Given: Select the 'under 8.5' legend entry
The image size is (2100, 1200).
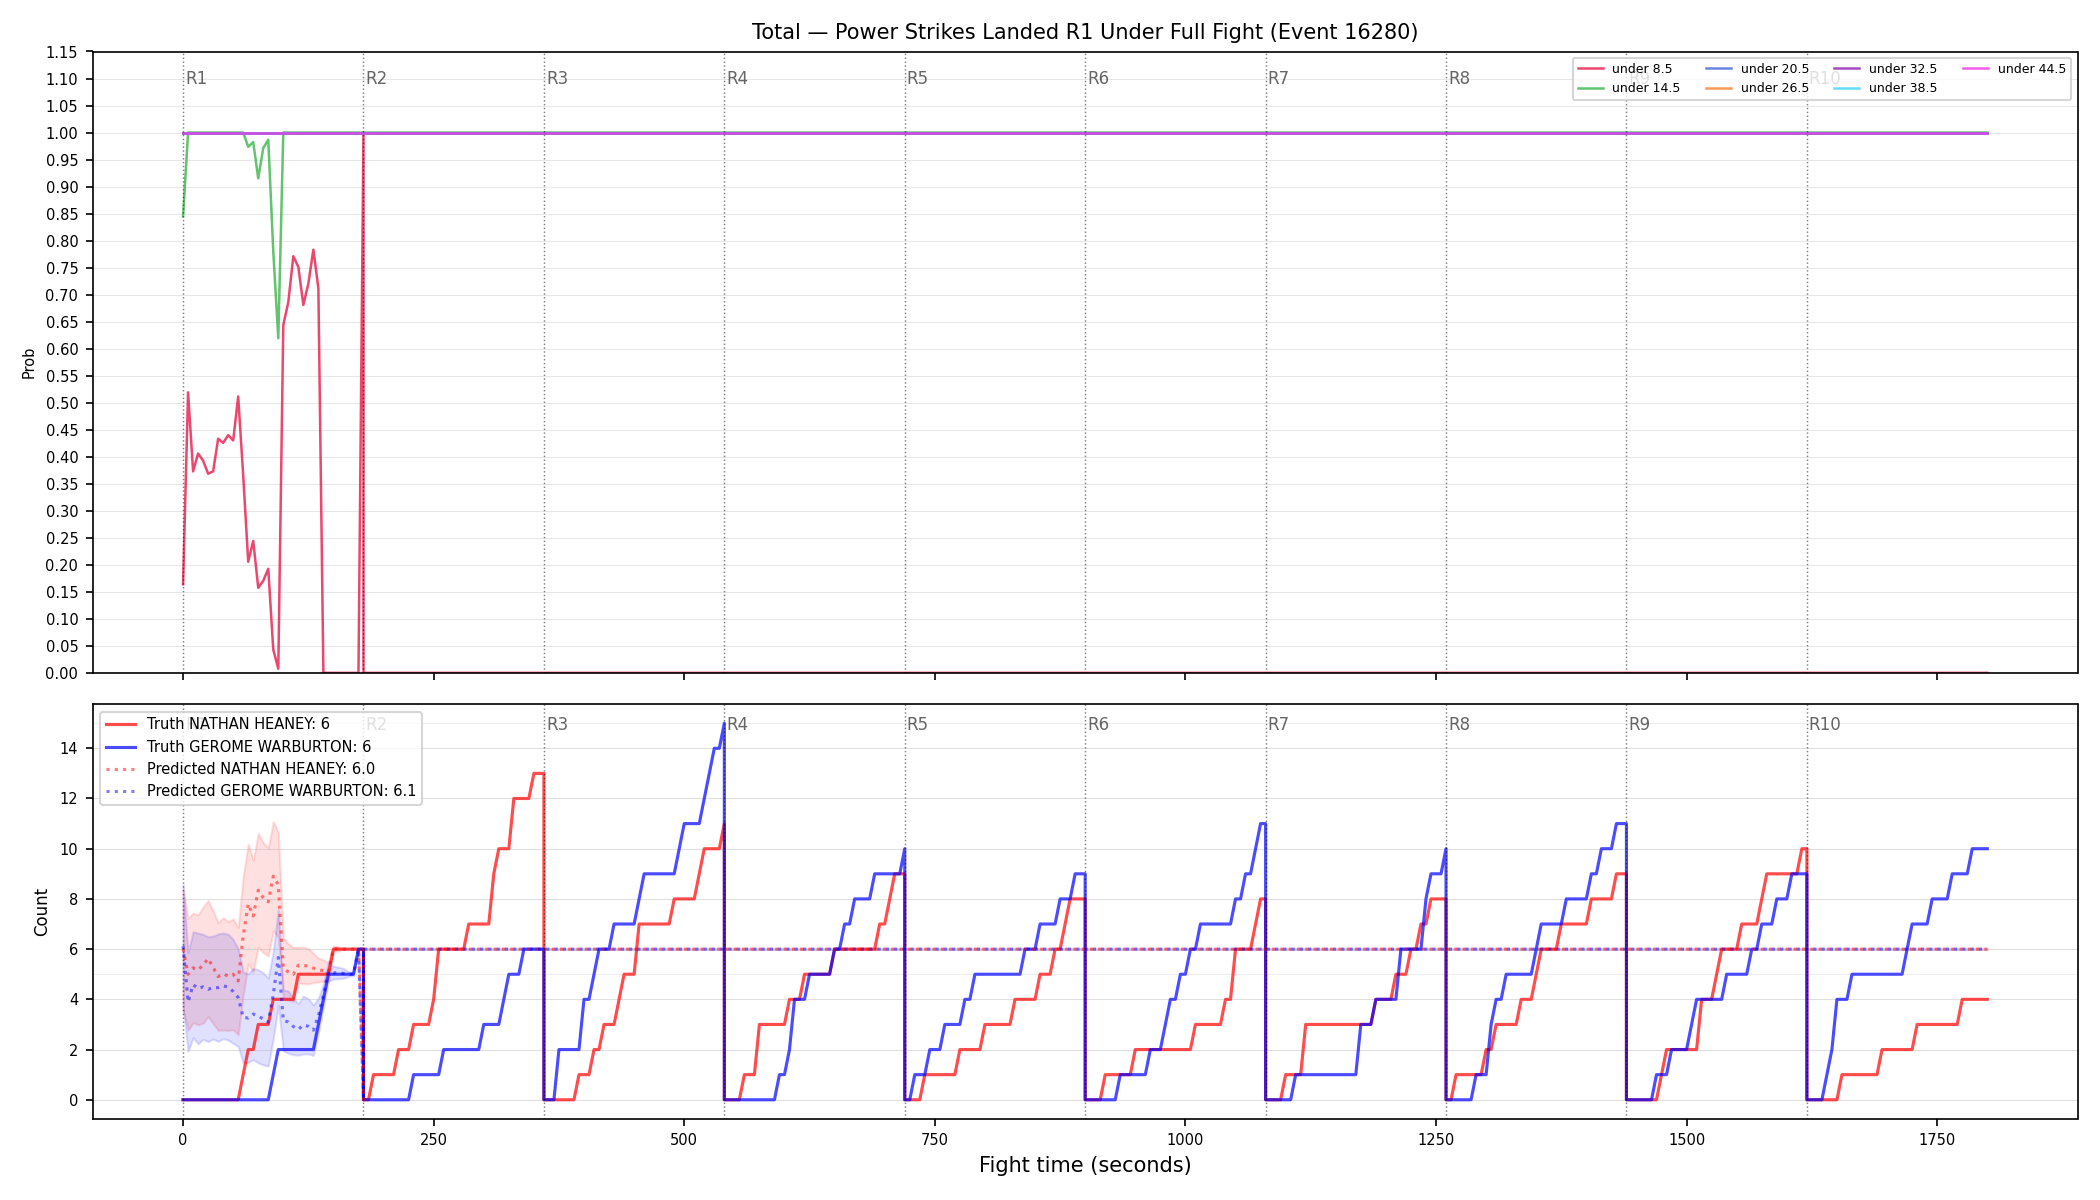Looking at the screenshot, I should pos(1625,69).
